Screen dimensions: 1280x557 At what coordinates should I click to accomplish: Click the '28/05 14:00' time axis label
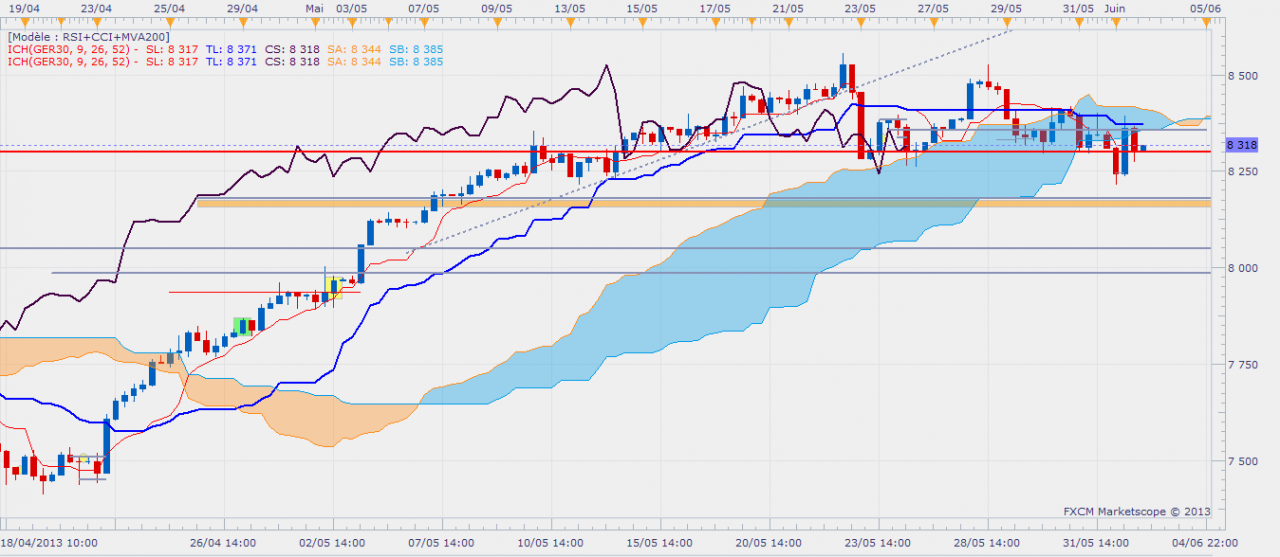pos(987,541)
